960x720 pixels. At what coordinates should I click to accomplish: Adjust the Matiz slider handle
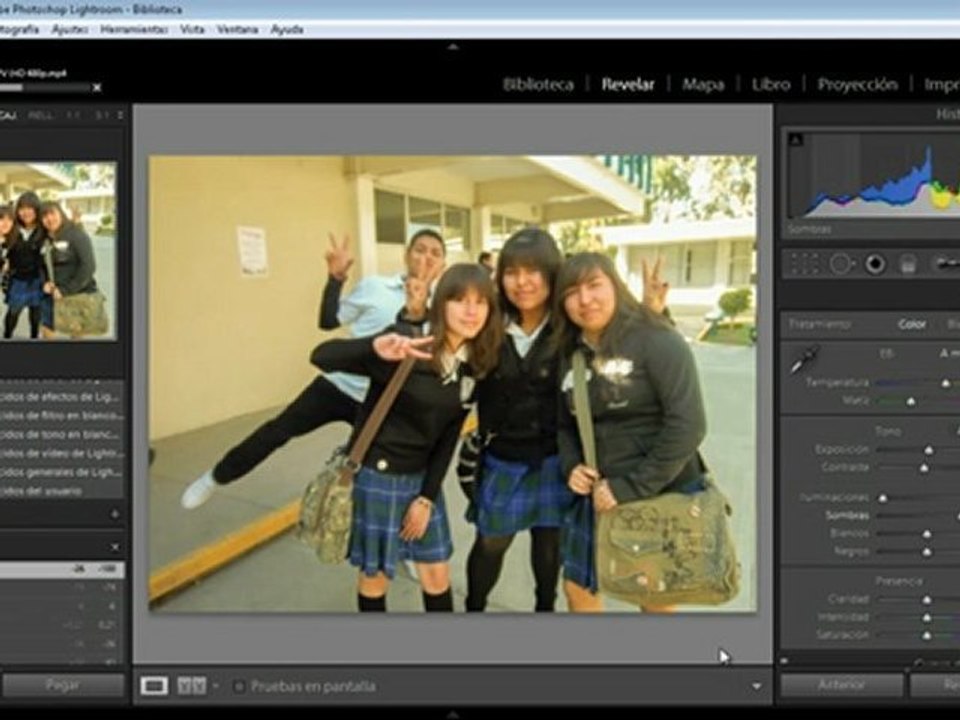click(911, 401)
